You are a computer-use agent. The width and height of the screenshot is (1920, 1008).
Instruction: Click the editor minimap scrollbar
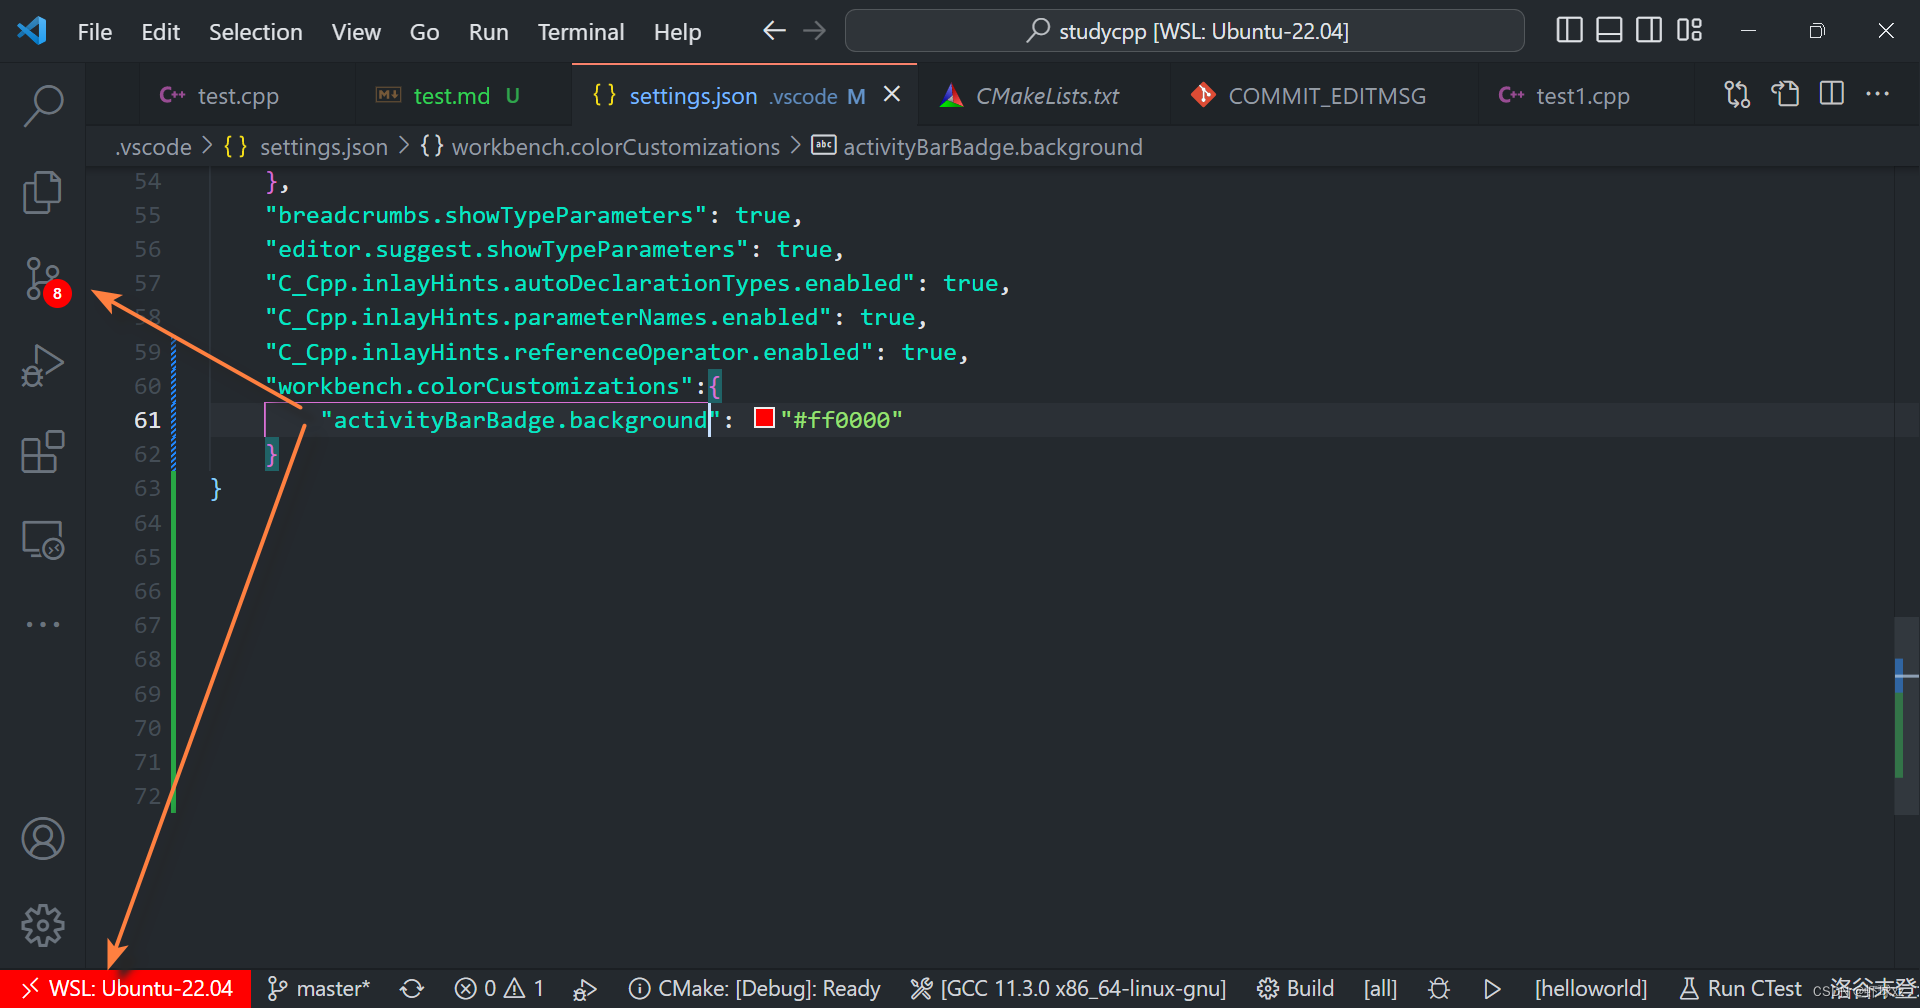[x=1907, y=715]
